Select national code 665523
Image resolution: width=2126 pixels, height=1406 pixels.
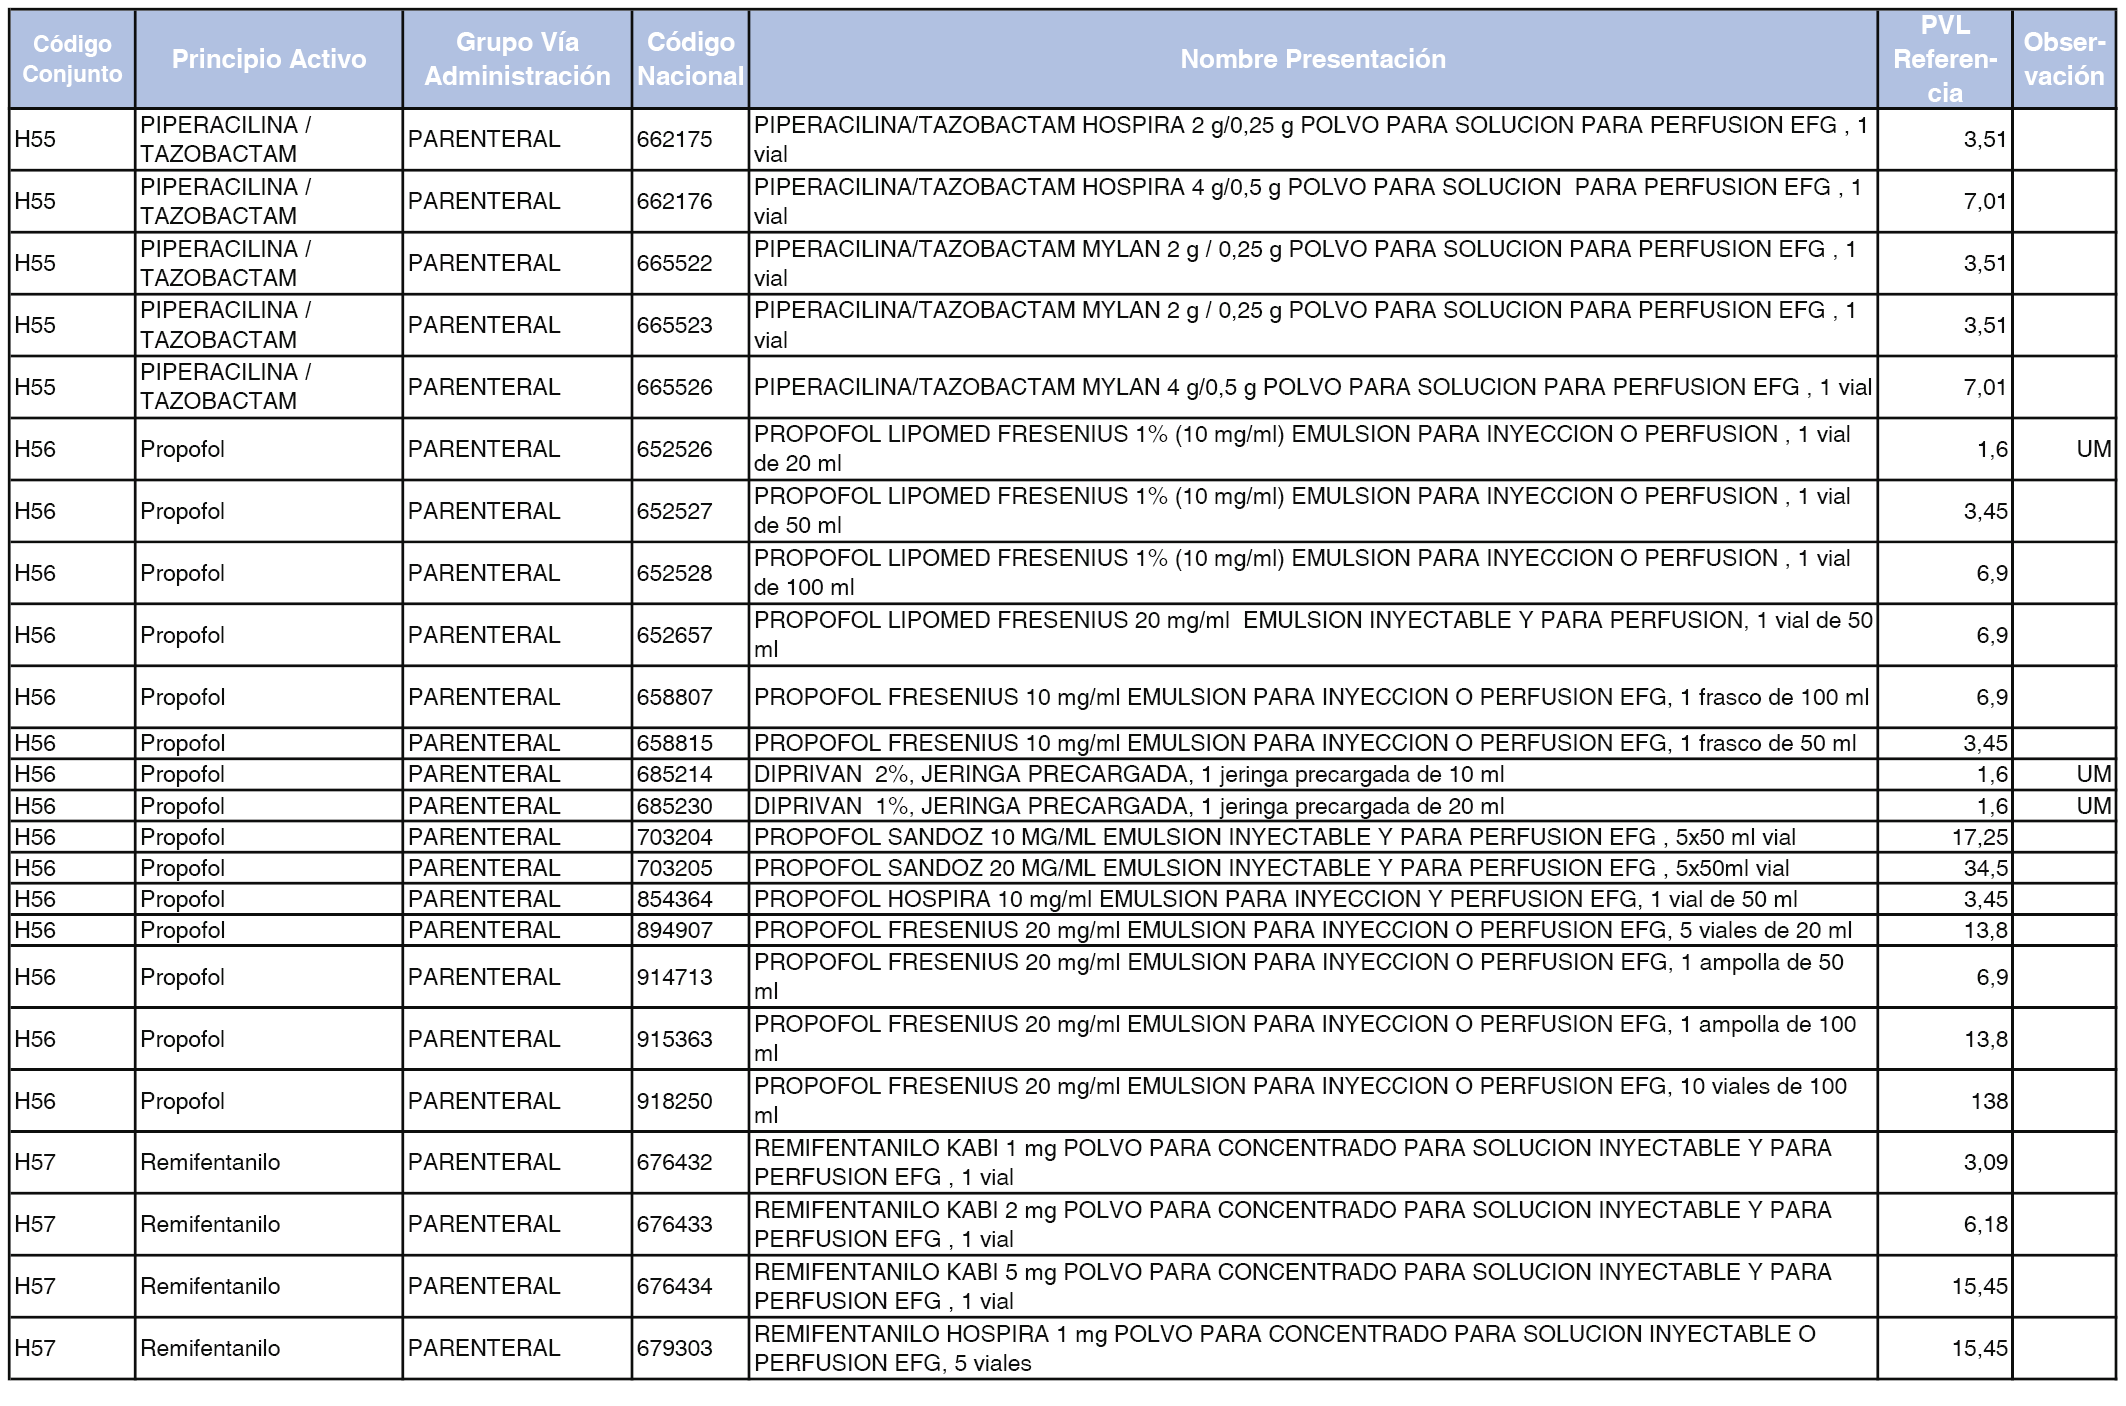pyautogui.click(x=675, y=325)
